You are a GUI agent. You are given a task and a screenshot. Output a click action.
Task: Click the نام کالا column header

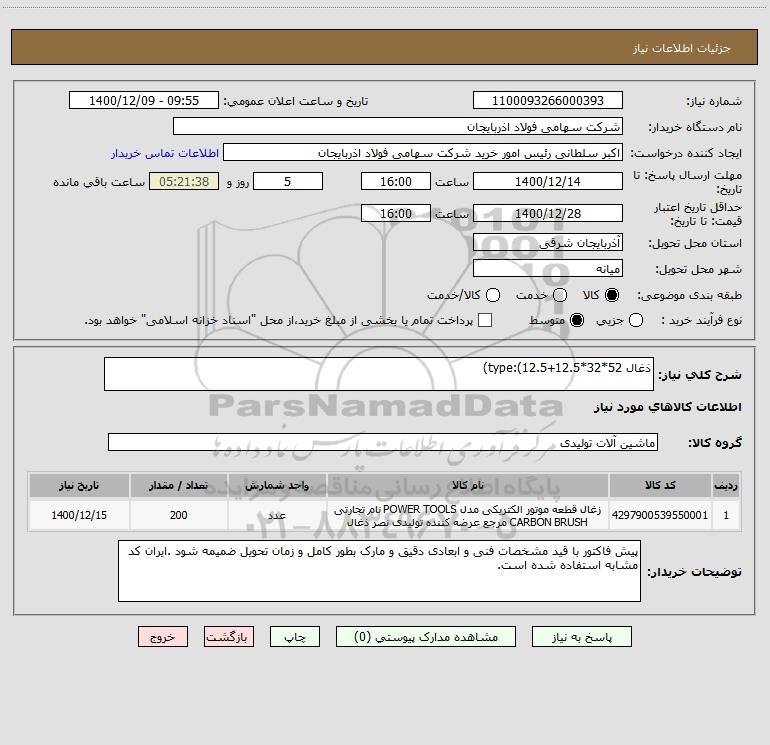[468, 485]
